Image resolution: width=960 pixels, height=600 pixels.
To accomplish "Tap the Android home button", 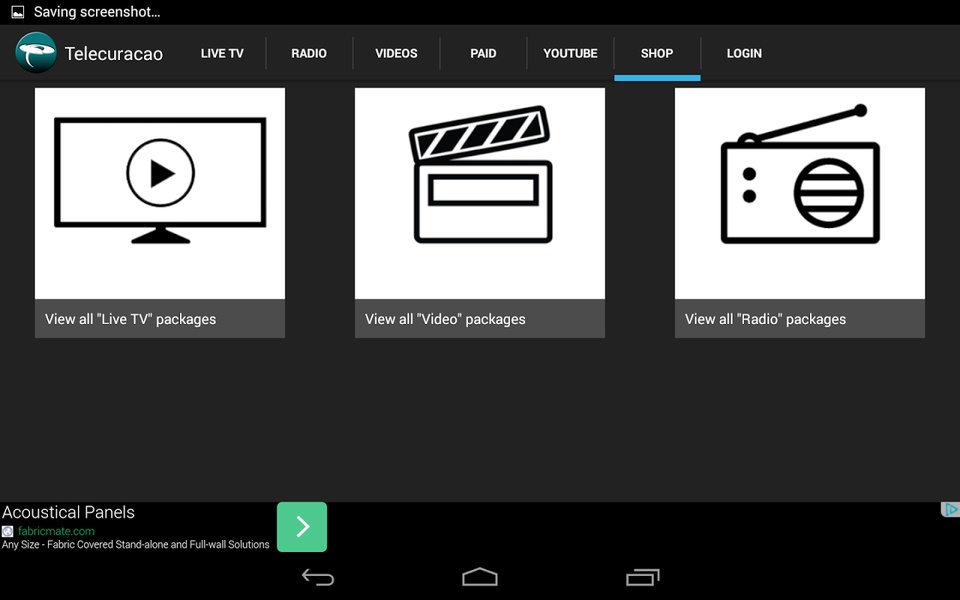I will [x=480, y=577].
